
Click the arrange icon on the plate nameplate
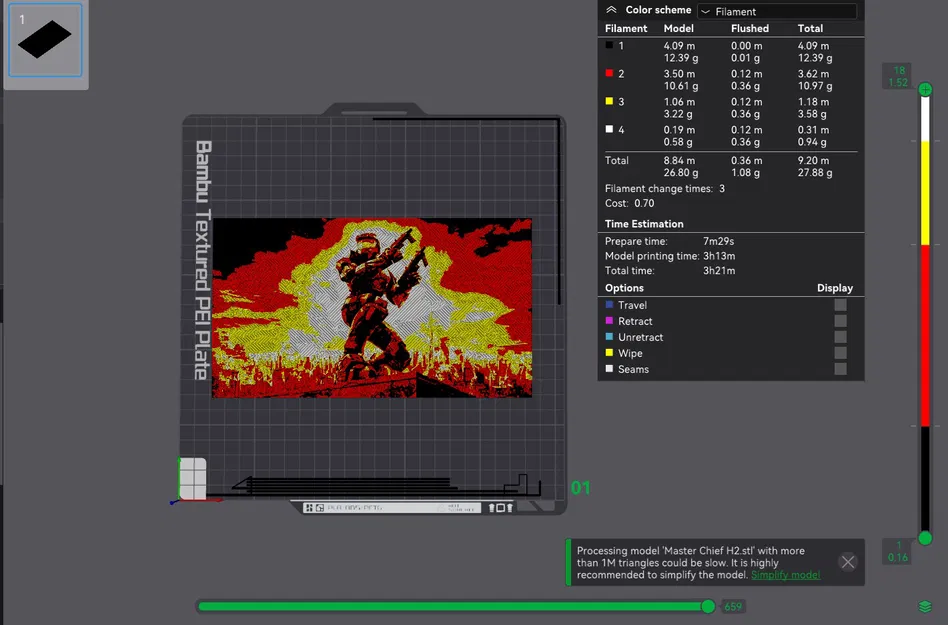pyautogui.click(x=309, y=507)
